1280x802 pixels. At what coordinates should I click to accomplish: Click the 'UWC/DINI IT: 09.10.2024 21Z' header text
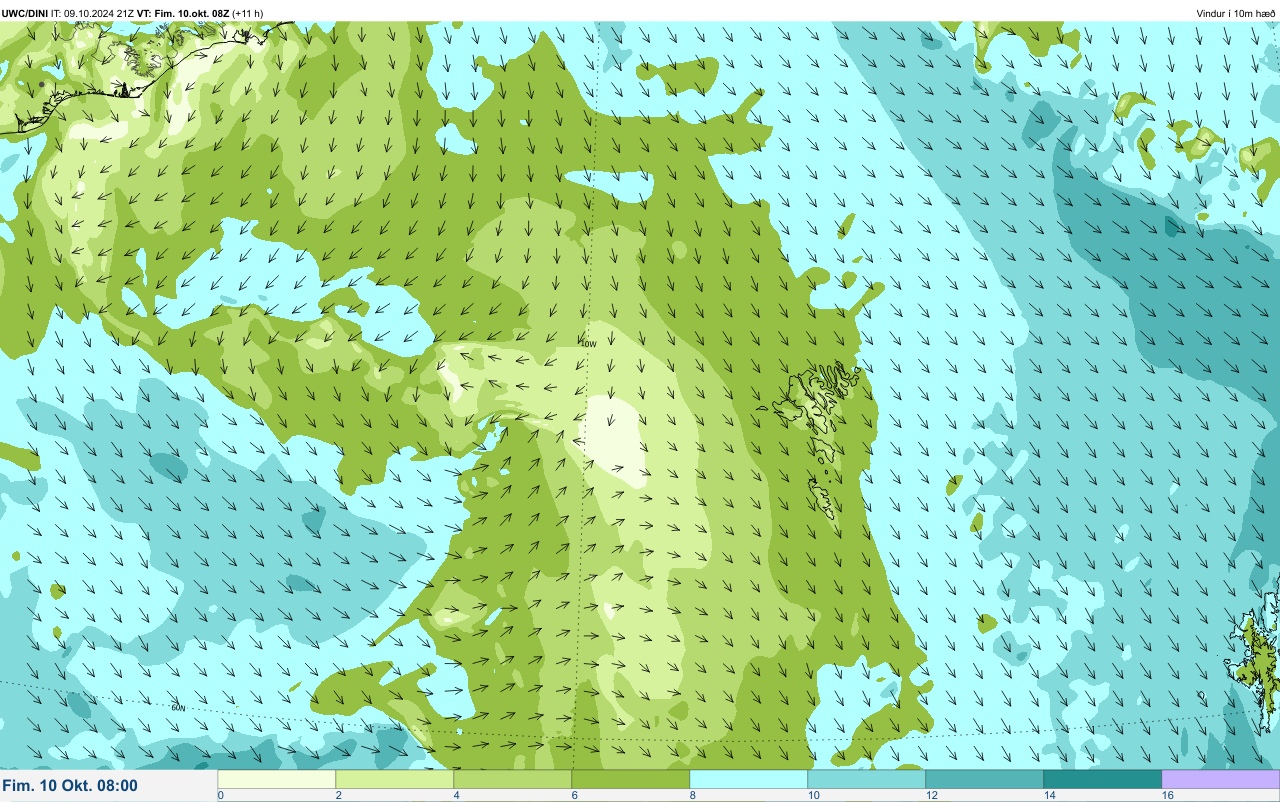[x=68, y=13]
